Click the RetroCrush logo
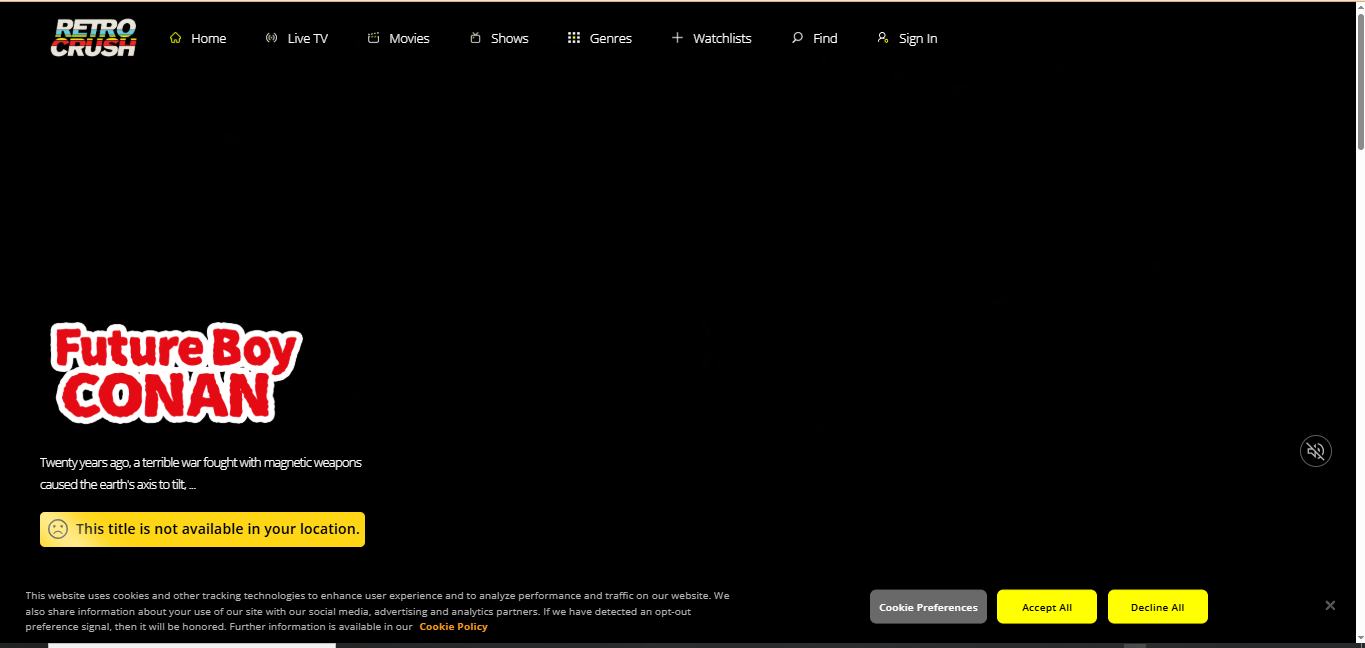The width and height of the screenshot is (1365, 648). point(94,38)
